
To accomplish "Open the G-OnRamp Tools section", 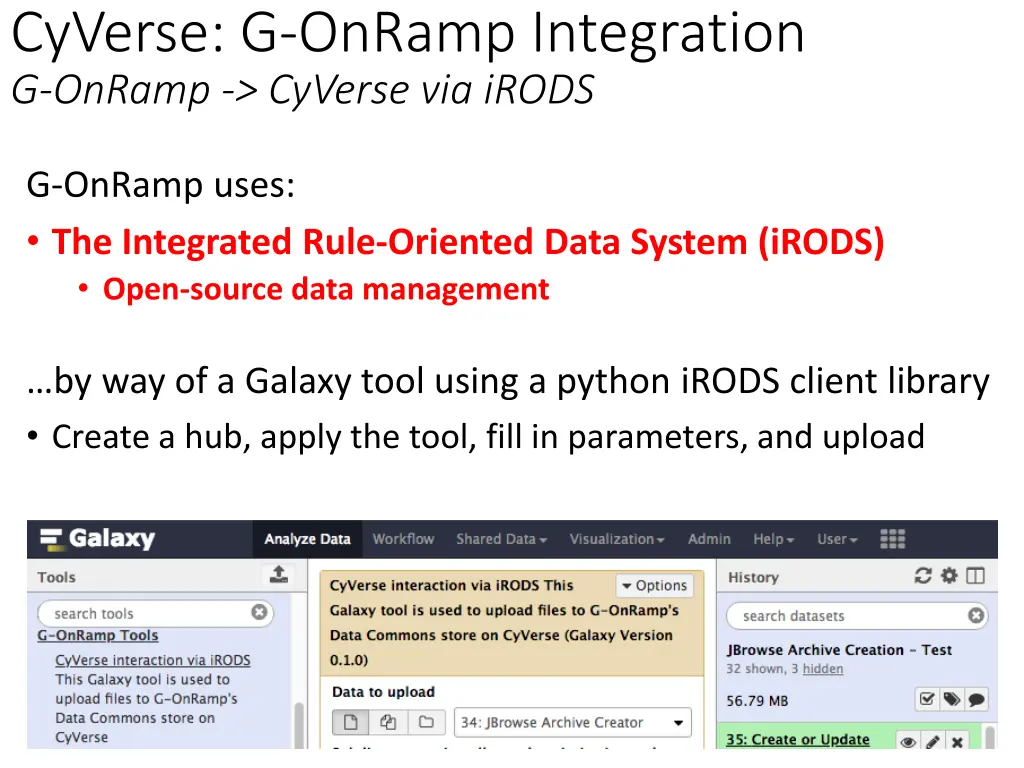I will coord(97,635).
